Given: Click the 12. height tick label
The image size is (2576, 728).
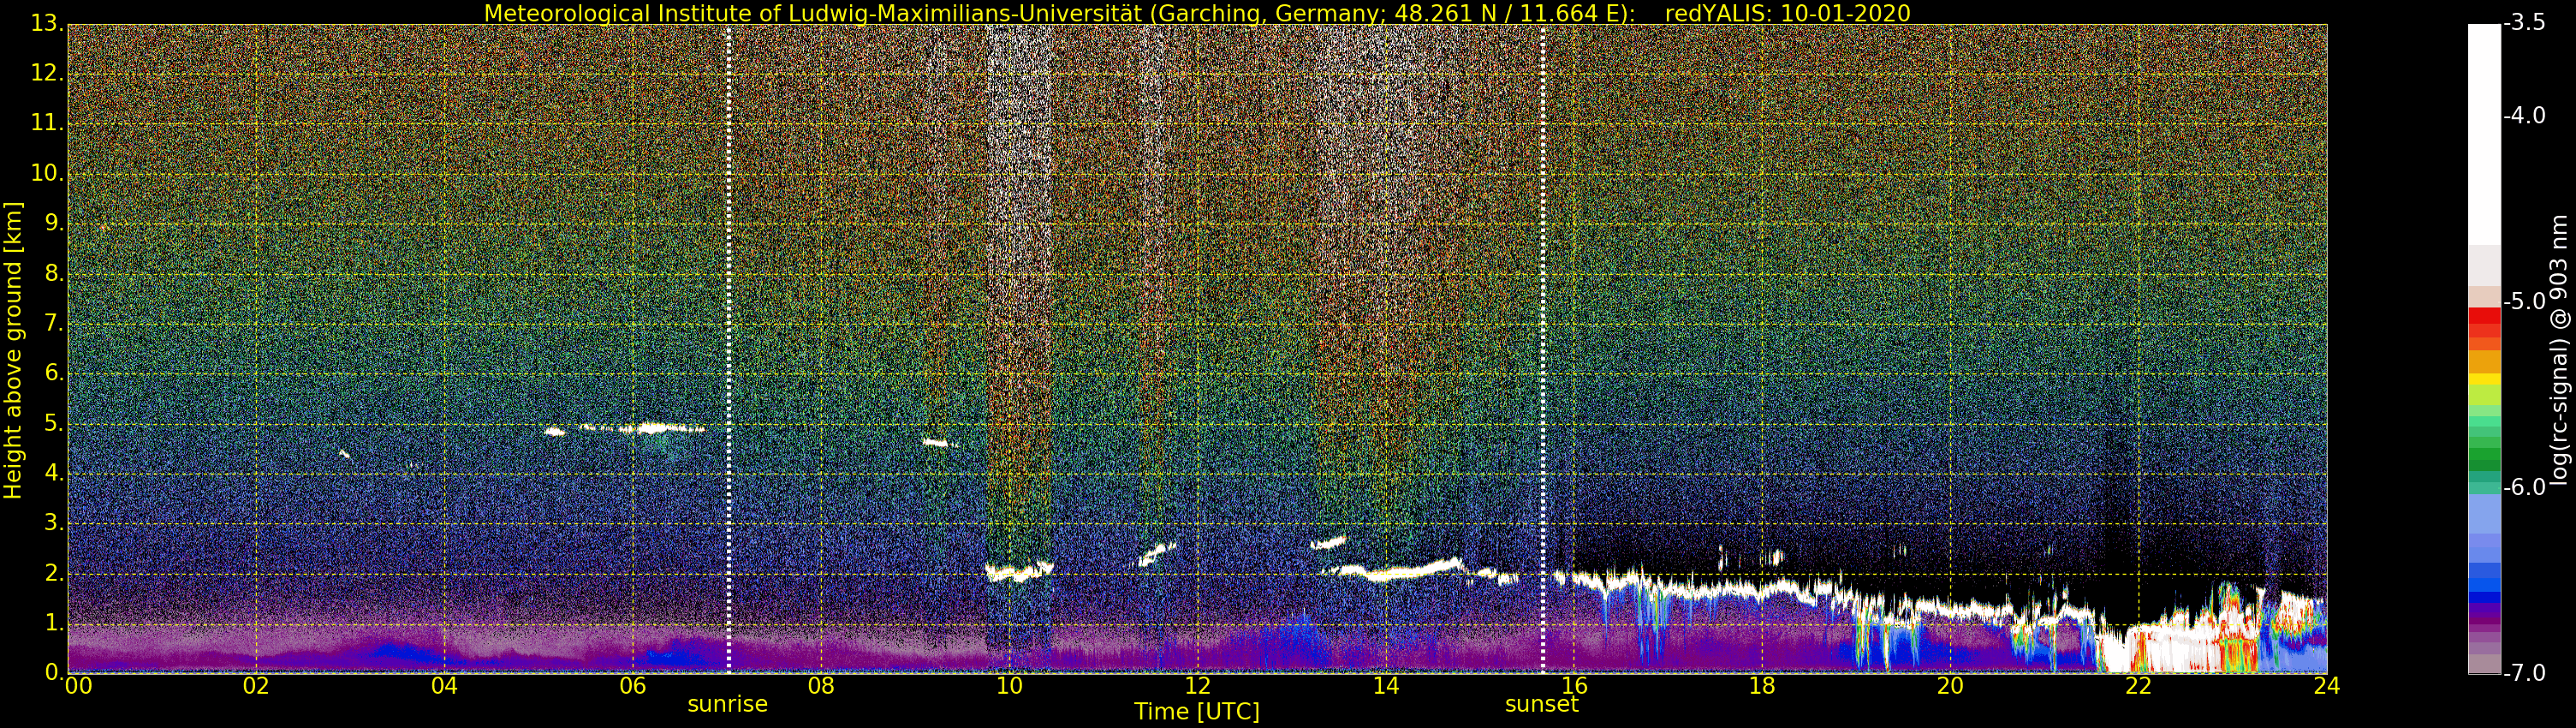Looking at the screenshot, I should point(47,73).
